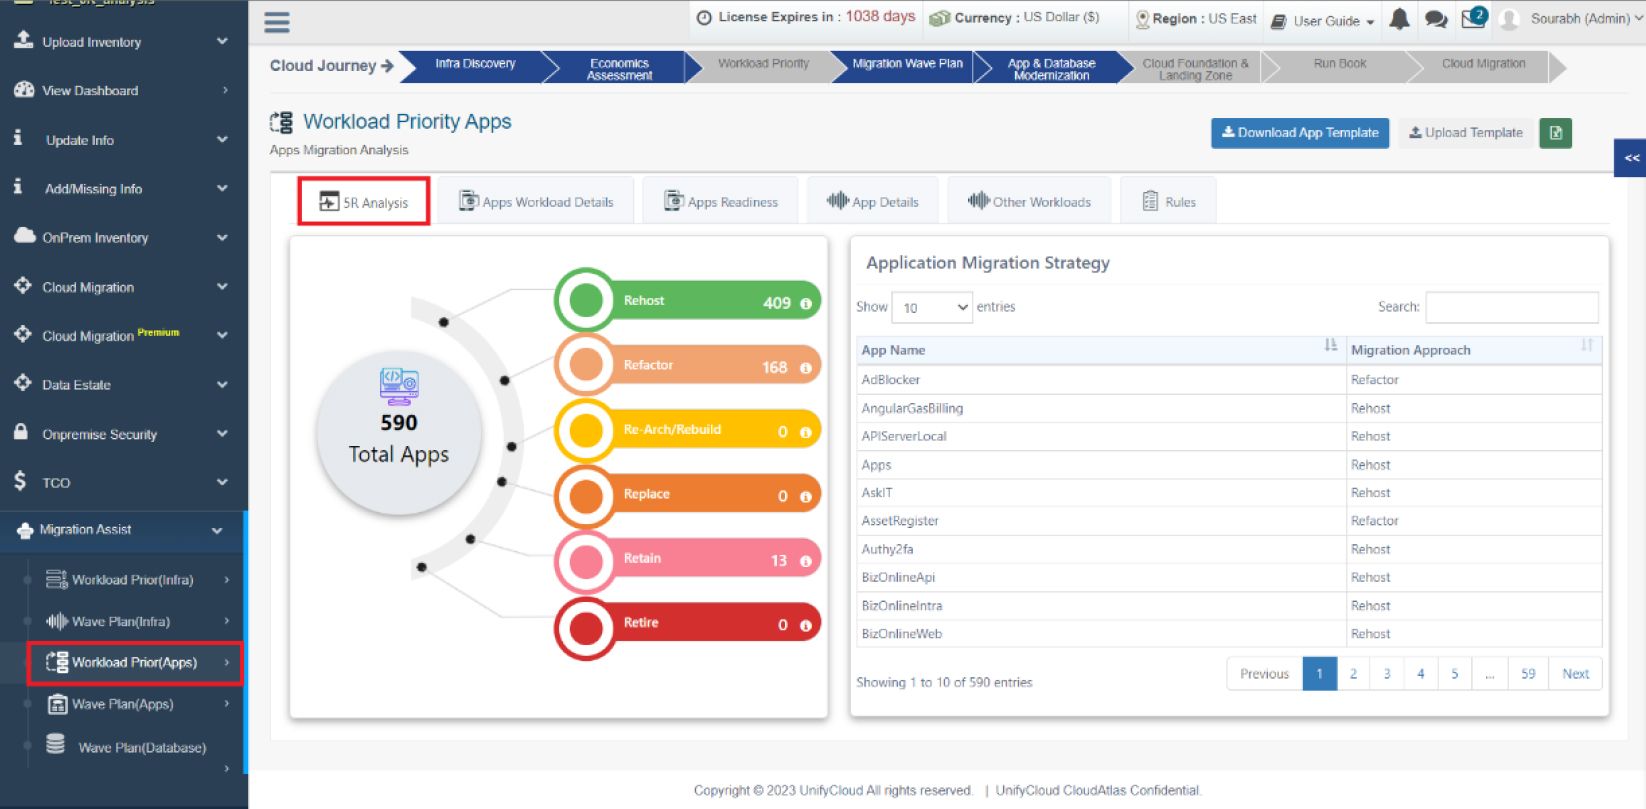Expand the Upload Inventory menu
Screen dimensions: 1646x809
click(124, 42)
